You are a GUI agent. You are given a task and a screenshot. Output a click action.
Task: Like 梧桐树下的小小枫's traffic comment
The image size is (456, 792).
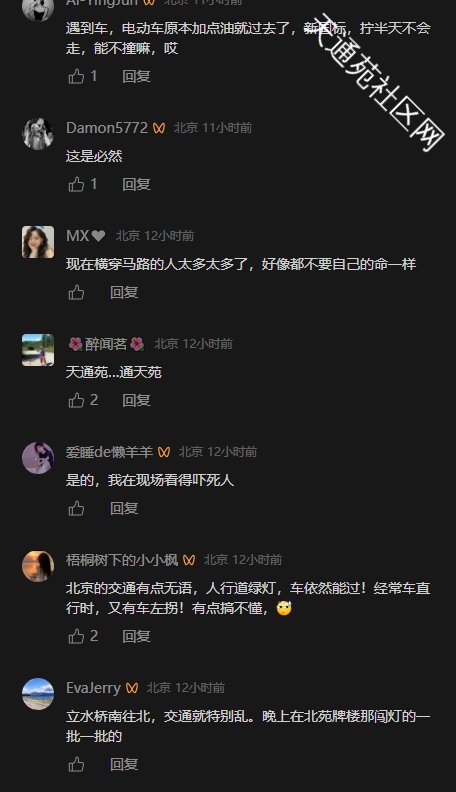pyautogui.click(x=76, y=636)
